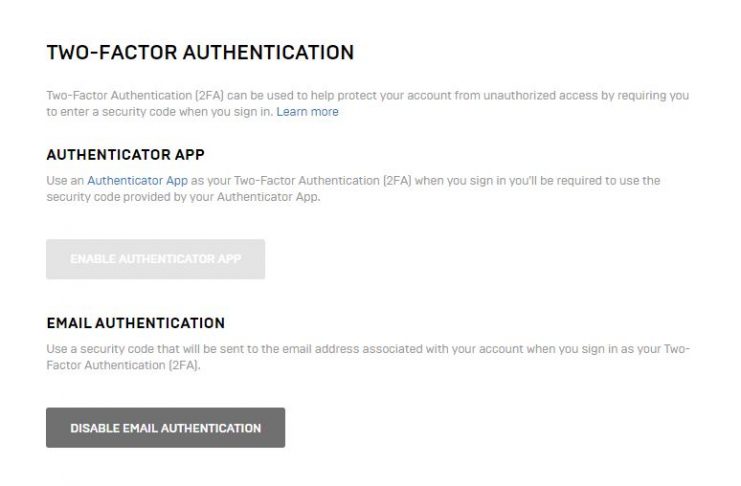The height and width of the screenshot is (486, 741).
Task: Click the Enable Authenticator App button
Action: [155, 259]
